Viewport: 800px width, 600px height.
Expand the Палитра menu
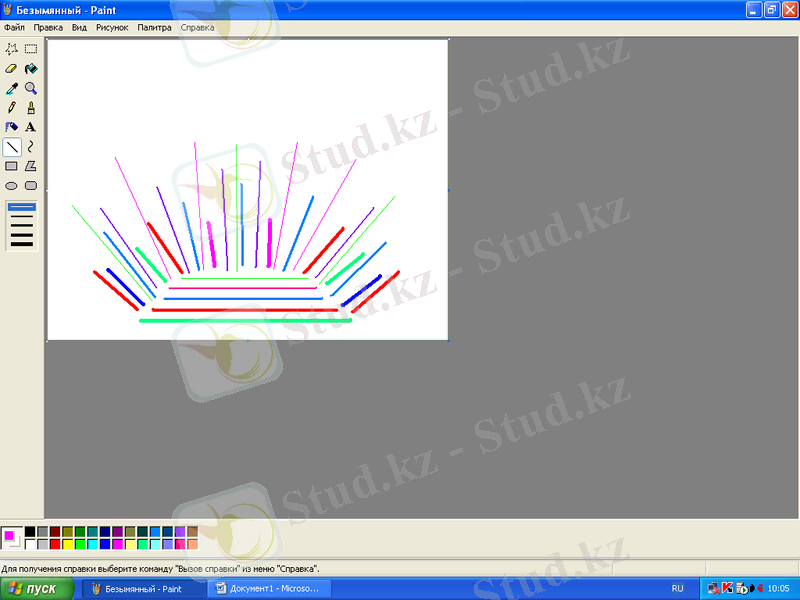tap(154, 28)
